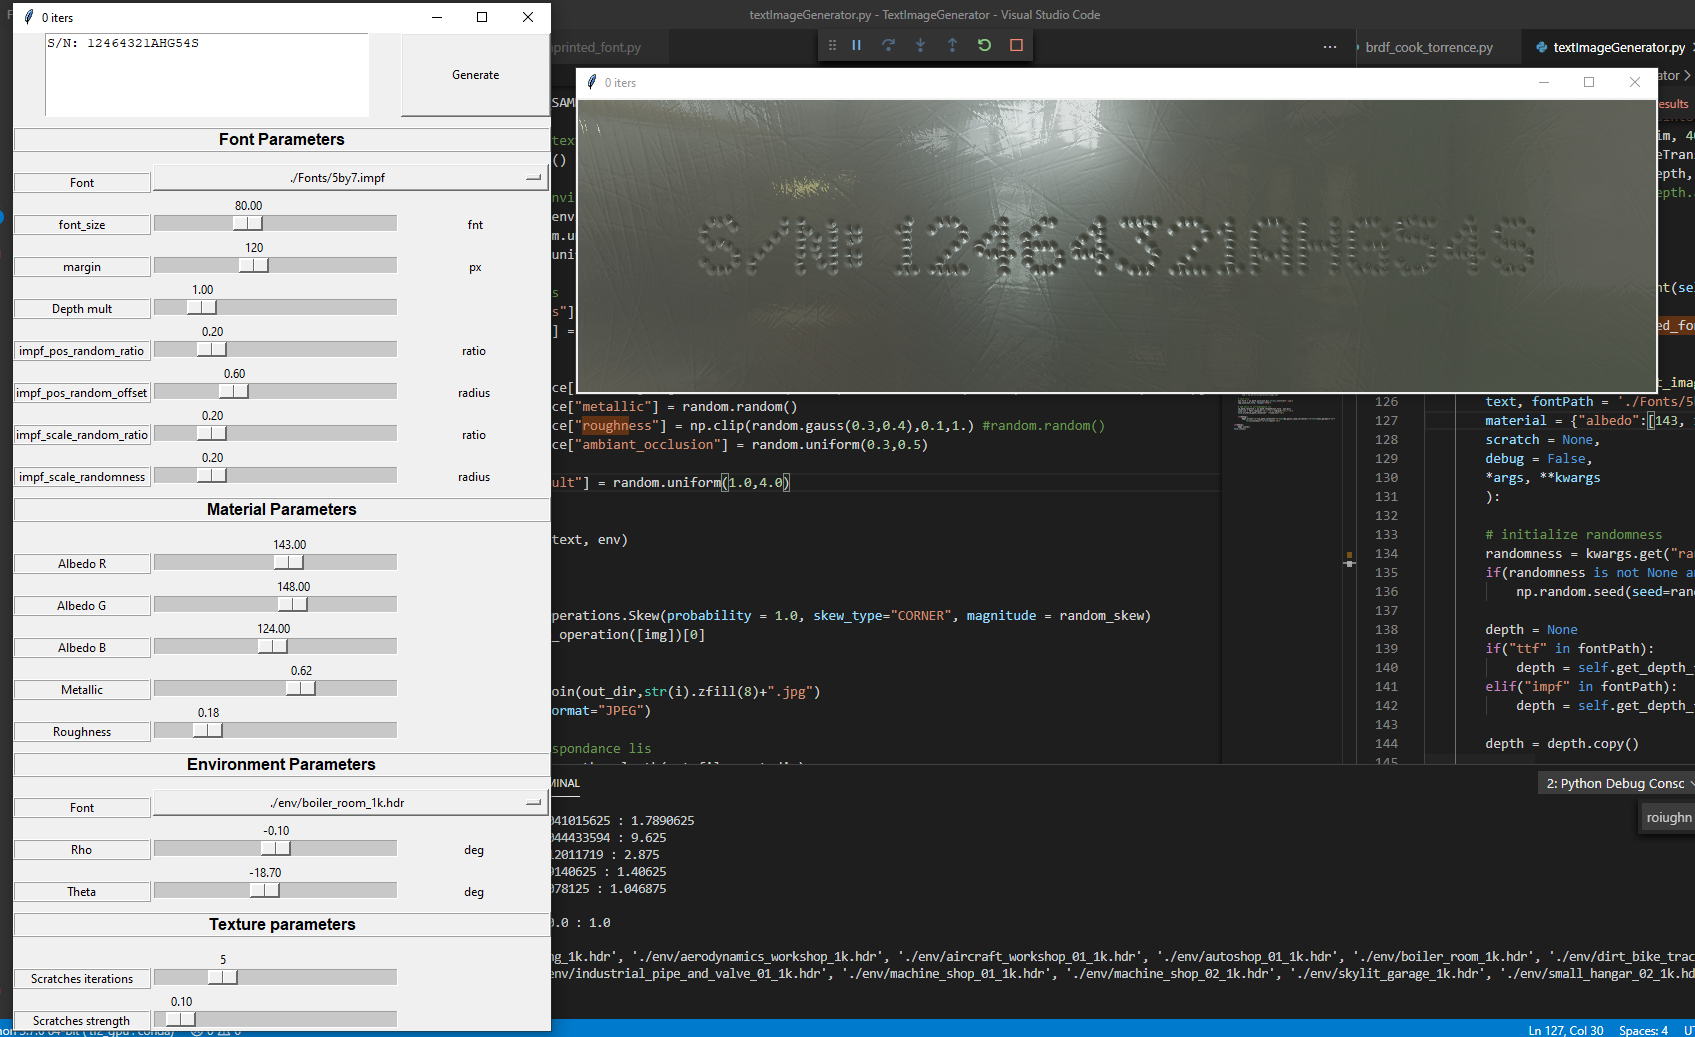Click the Environment Parameters header

click(281, 764)
